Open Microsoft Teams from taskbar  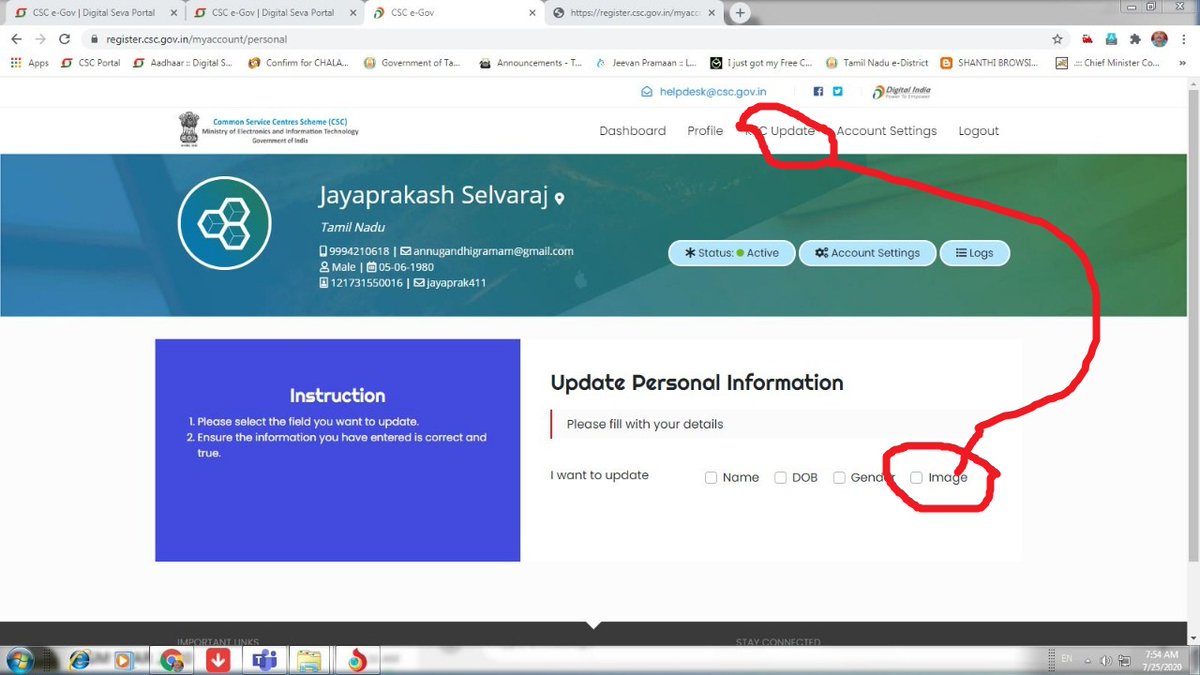265,660
